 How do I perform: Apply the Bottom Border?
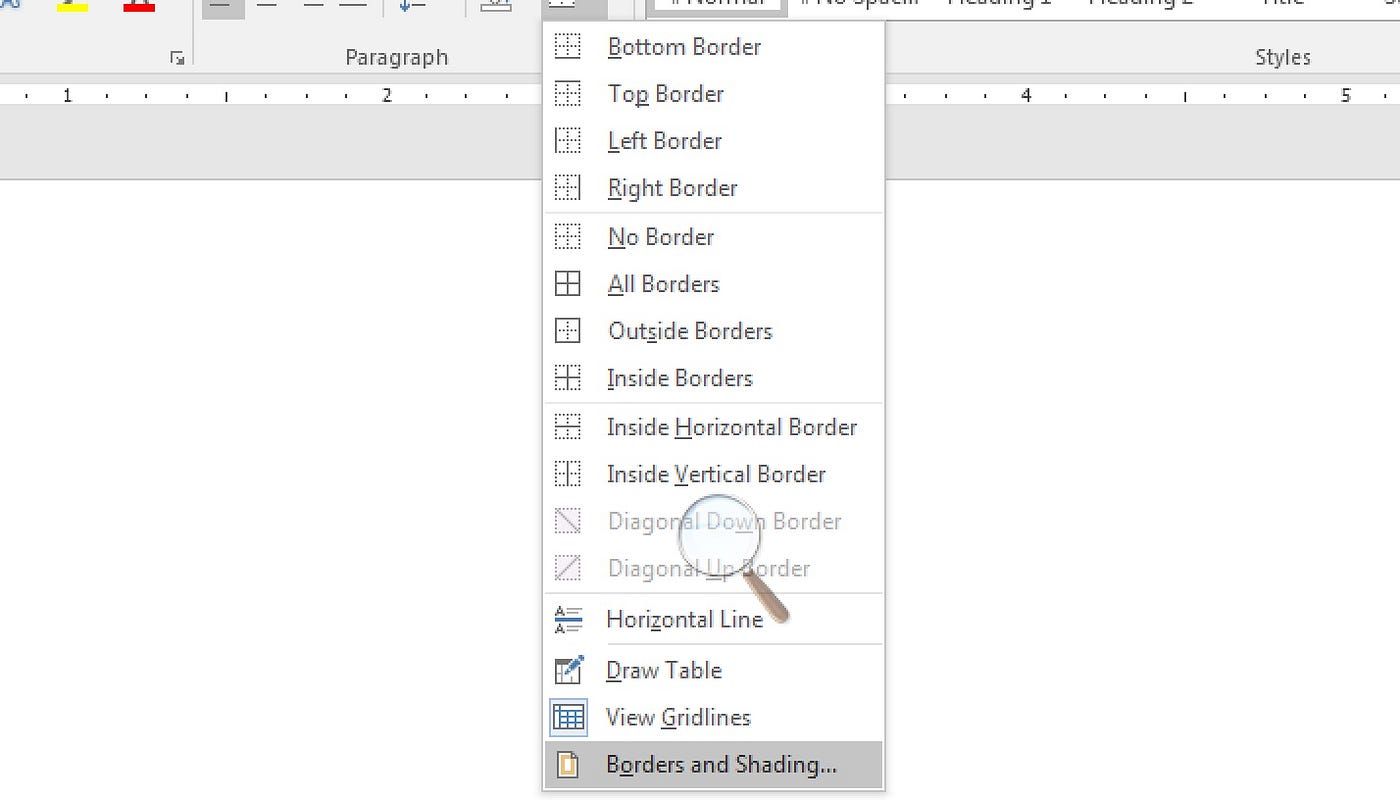point(684,46)
